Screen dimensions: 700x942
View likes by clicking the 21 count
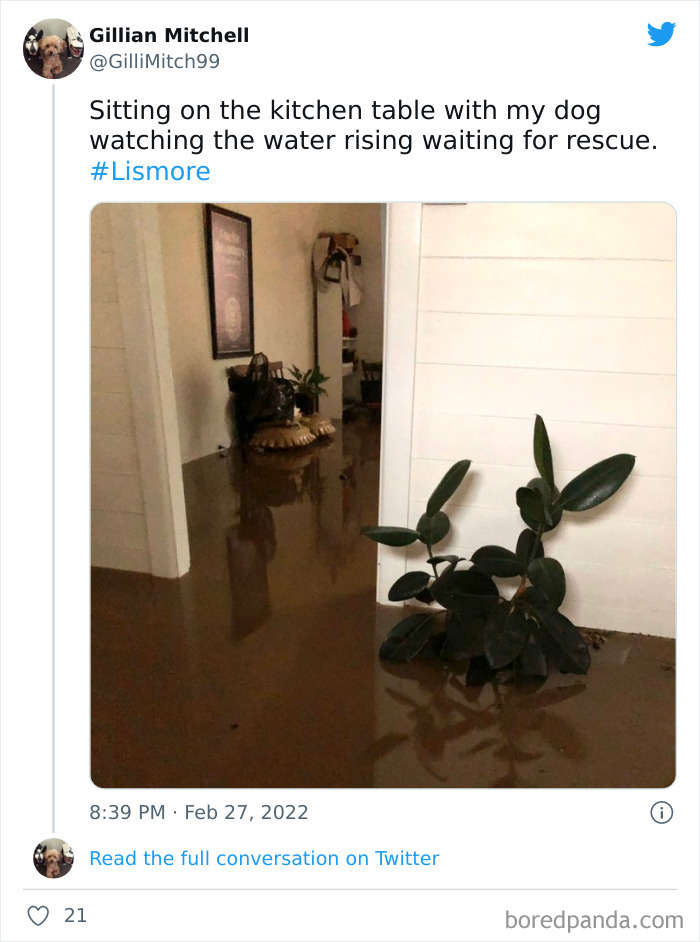click(74, 914)
